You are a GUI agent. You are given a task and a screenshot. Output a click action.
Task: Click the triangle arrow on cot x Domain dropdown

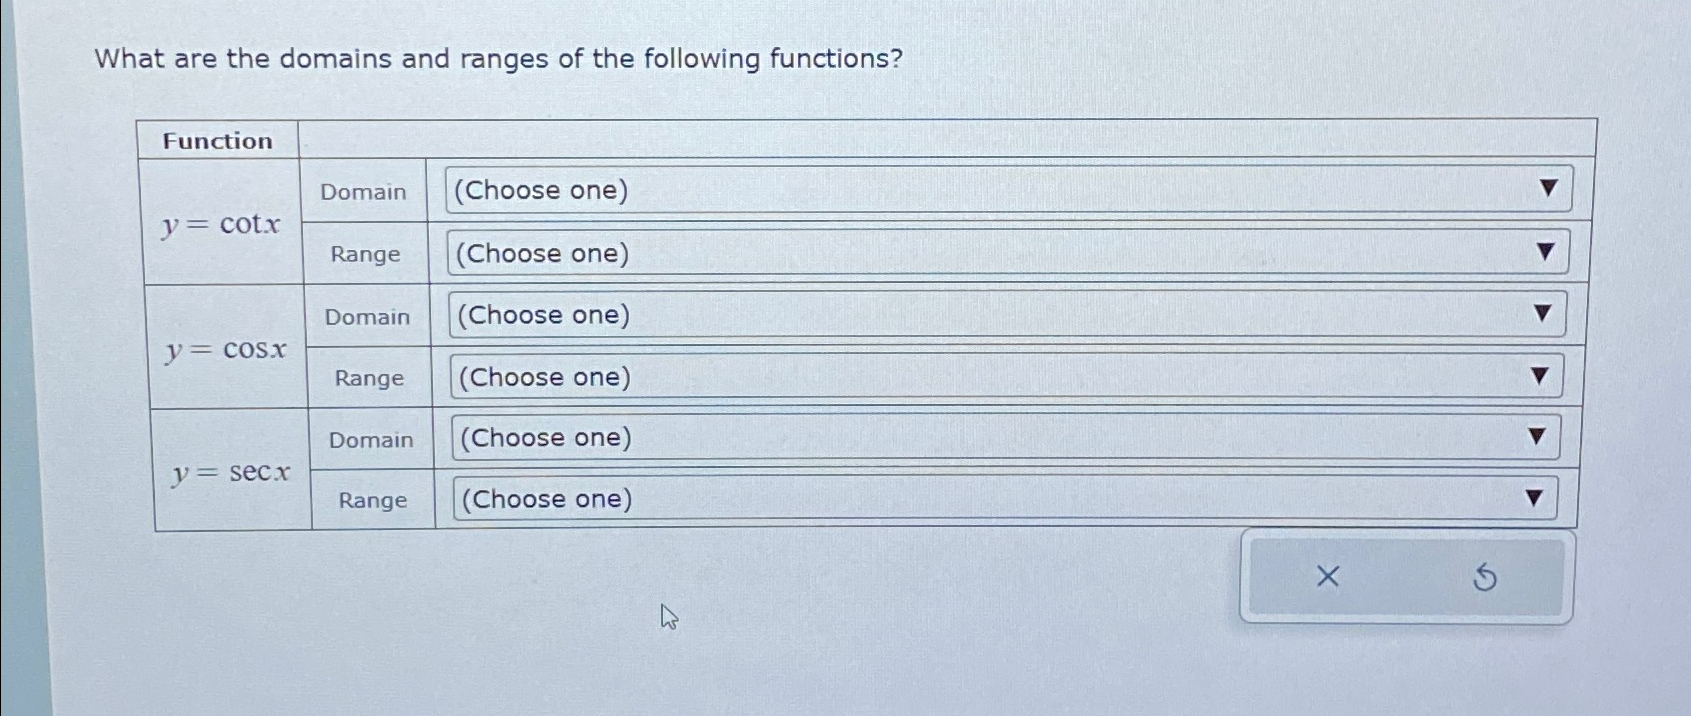coord(1548,188)
